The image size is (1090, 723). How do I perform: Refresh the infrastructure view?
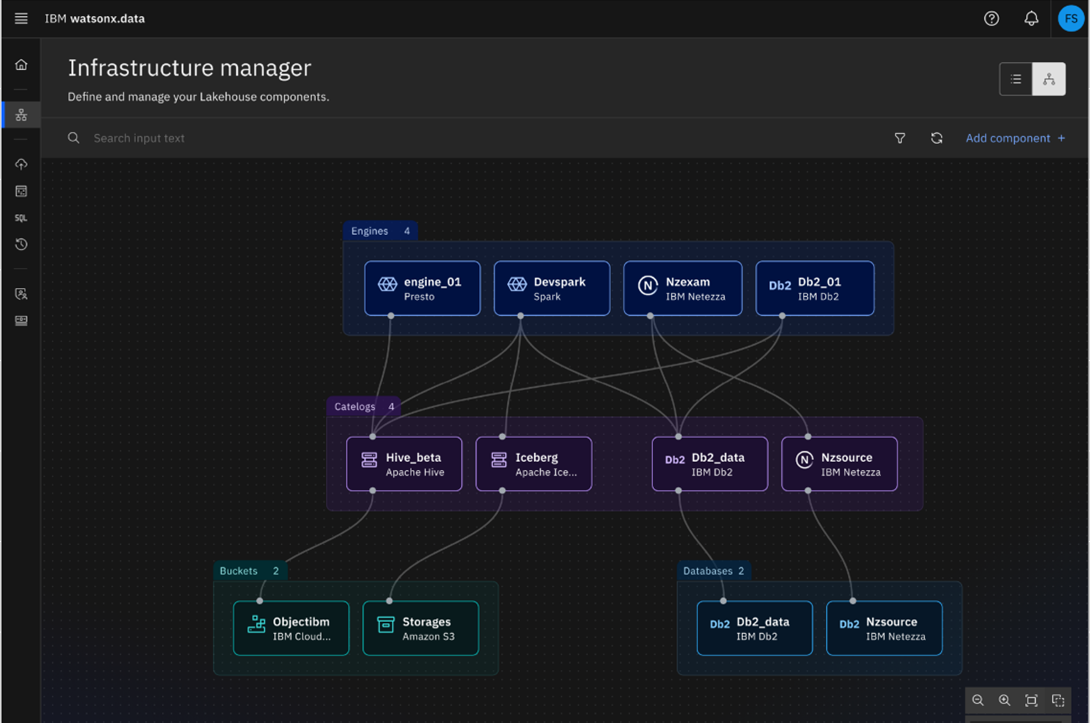936,138
